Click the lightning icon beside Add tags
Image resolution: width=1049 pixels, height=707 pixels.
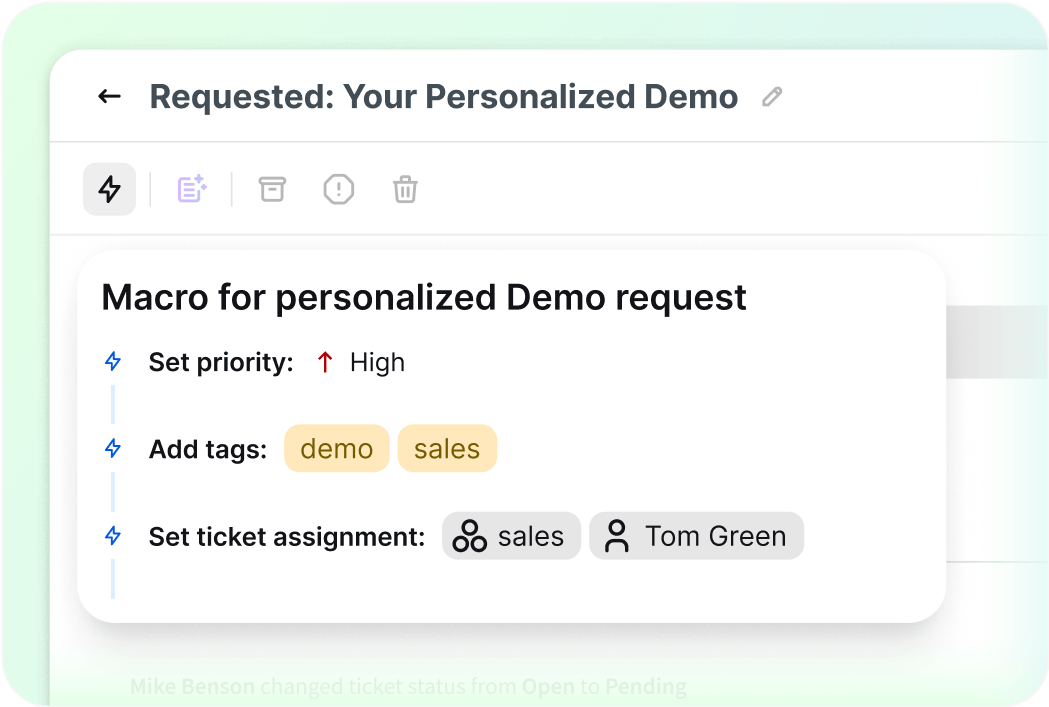pos(113,449)
